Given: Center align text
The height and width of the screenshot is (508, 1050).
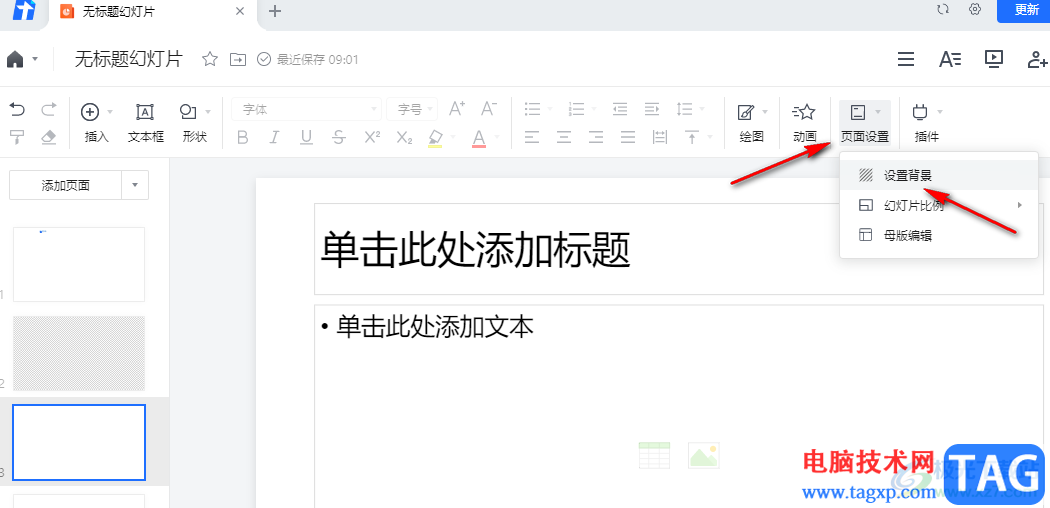Looking at the screenshot, I should pos(565,138).
